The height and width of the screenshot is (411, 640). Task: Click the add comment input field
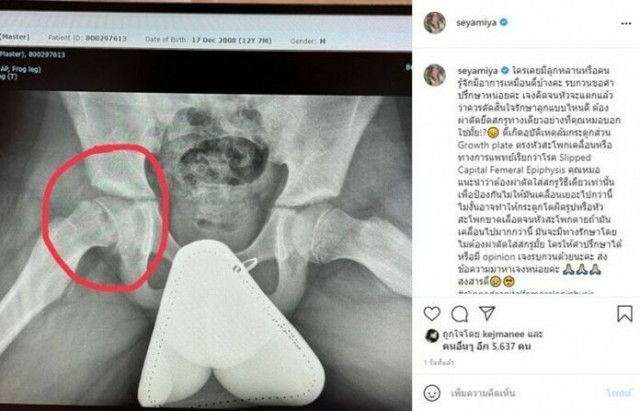(x=522, y=393)
